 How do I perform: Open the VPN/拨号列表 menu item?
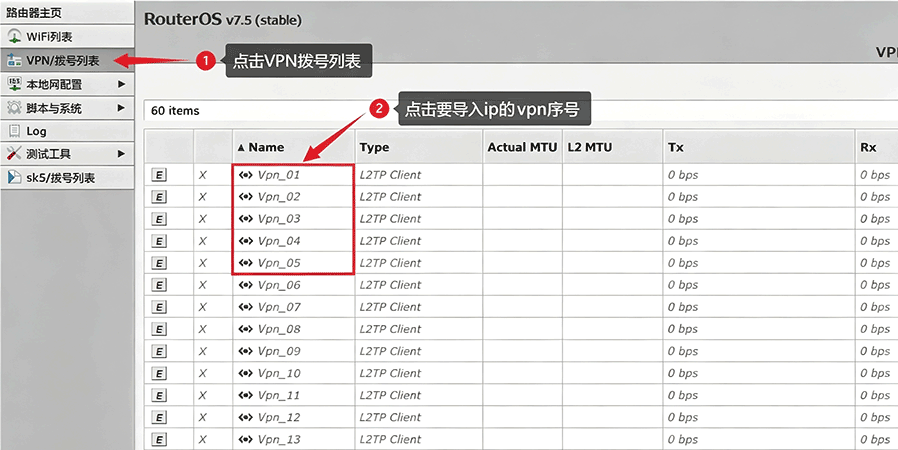click(67, 60)
